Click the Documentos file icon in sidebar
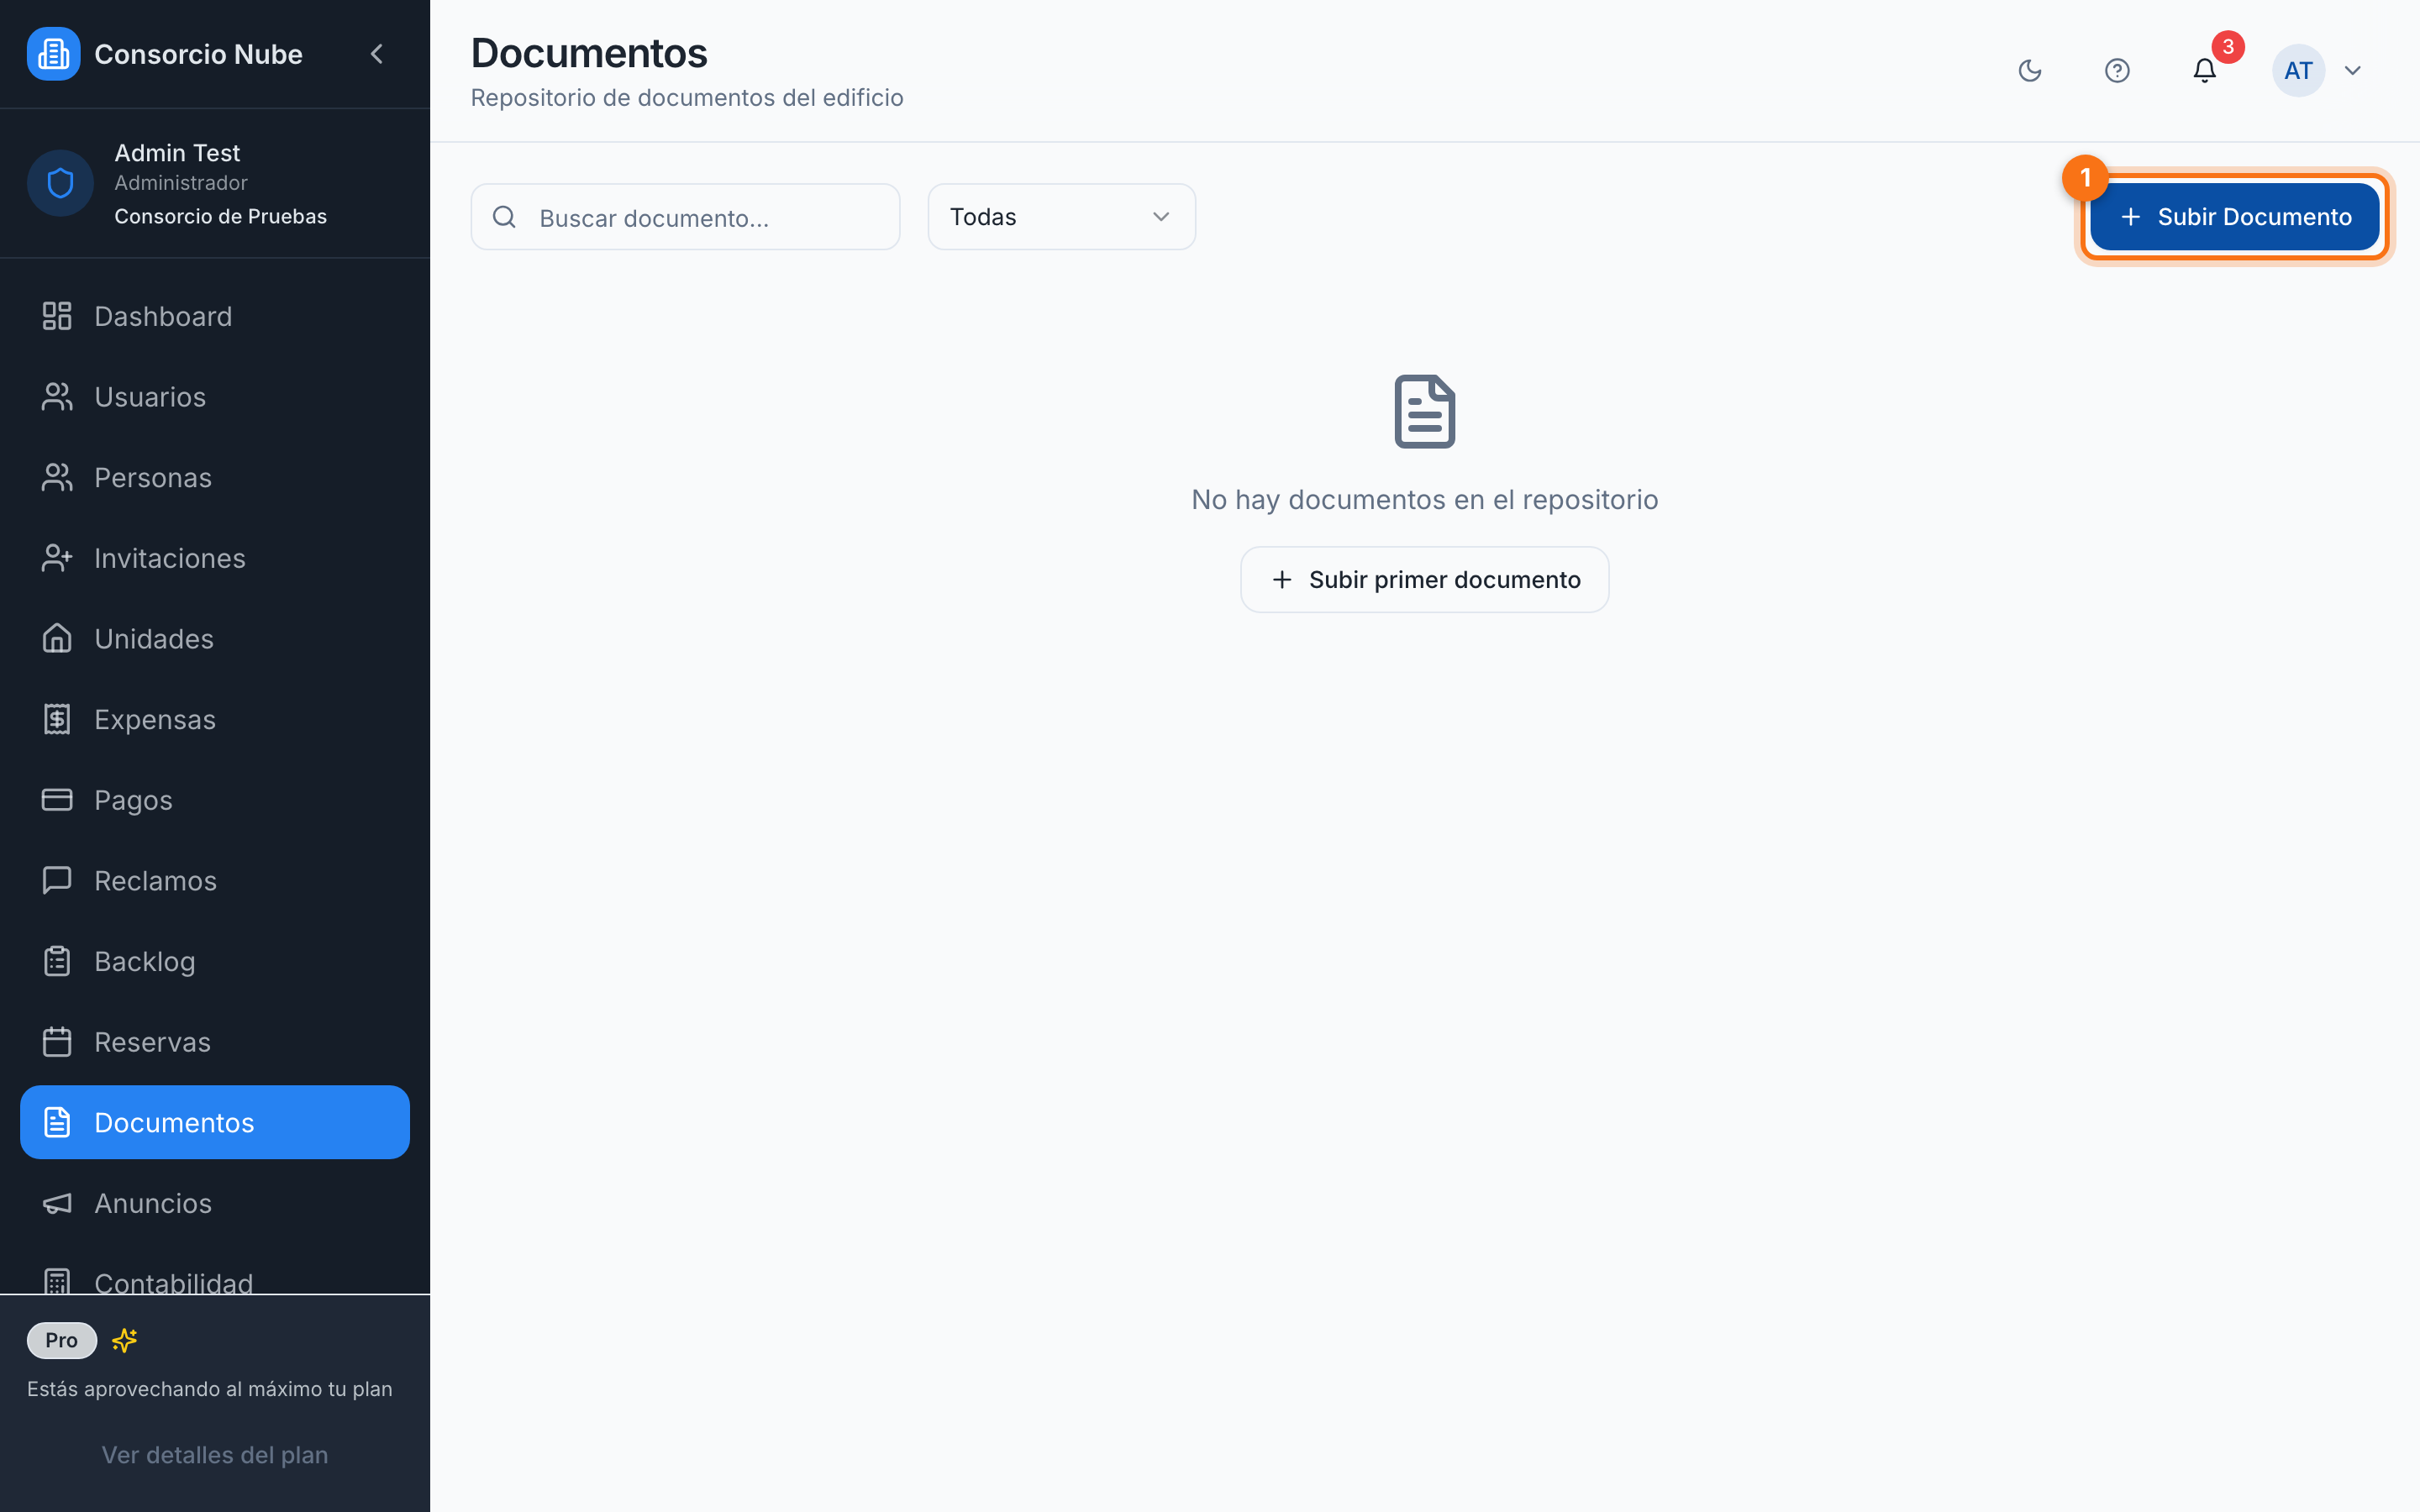Image resolution: width=2420 pixels, height=1512 pixels. 57,1122
